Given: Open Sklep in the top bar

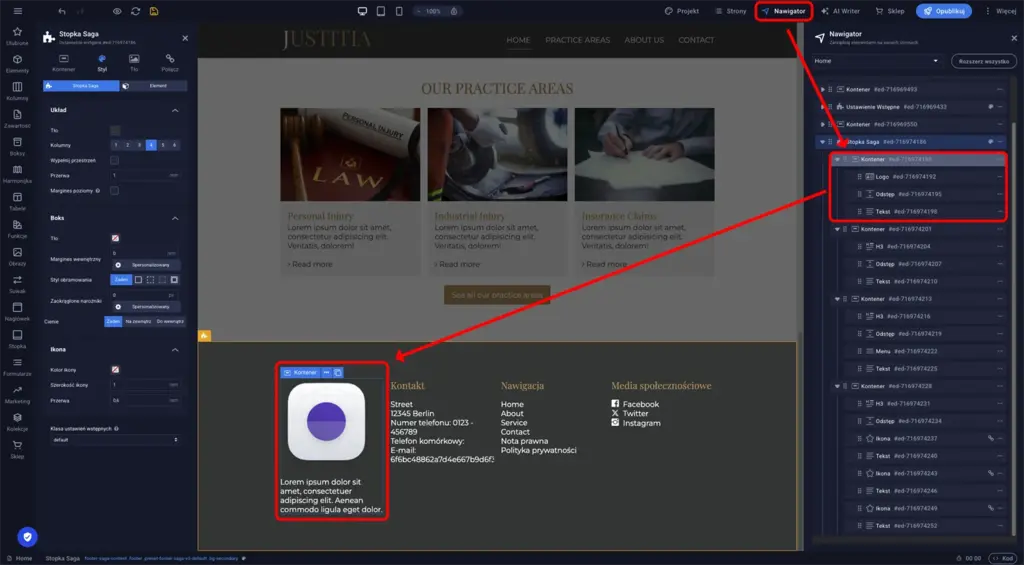Looking at the screenshot, I should point(890,11).
